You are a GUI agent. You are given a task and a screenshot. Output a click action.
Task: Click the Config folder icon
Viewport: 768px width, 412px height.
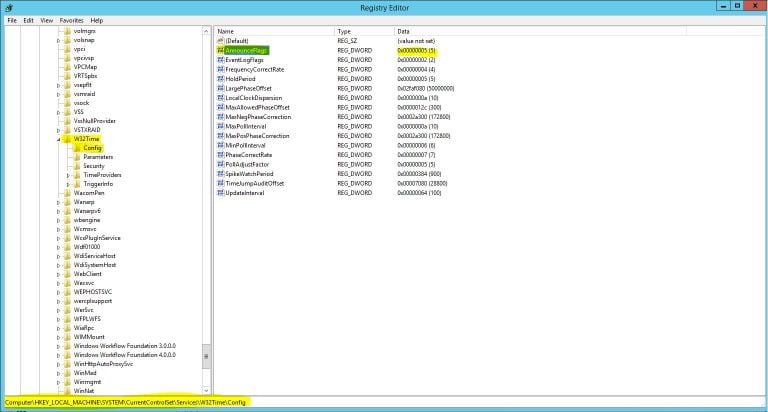(77, 148)
